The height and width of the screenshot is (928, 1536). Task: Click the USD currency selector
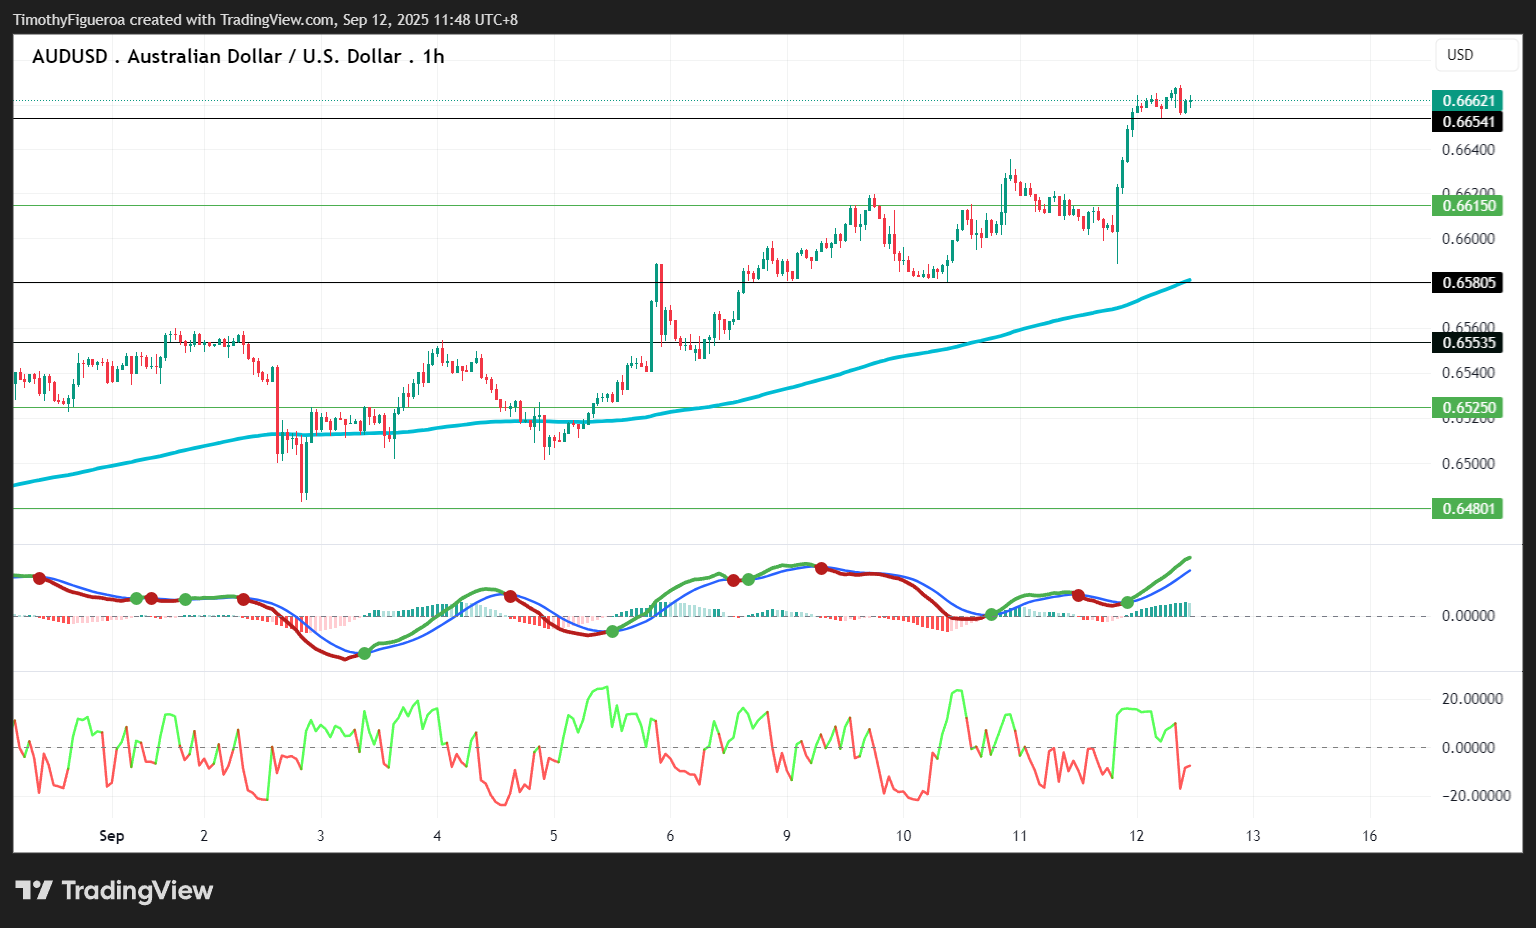click(x=1476, y=55)
